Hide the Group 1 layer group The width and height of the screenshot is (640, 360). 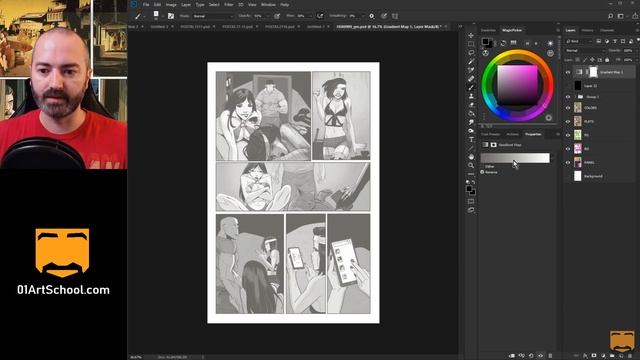(568, 97)
